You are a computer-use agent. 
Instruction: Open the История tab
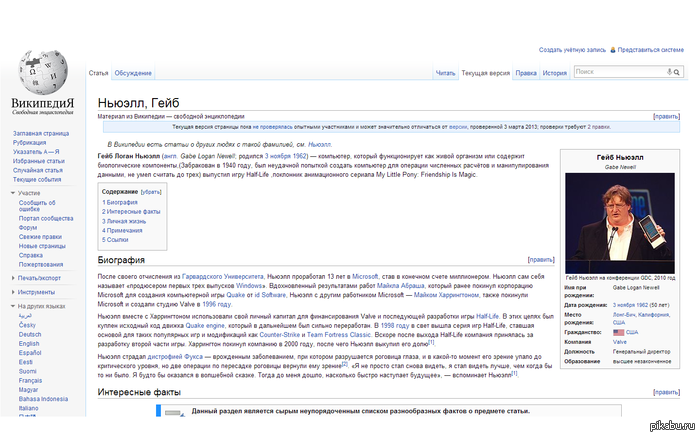[554, 73]
